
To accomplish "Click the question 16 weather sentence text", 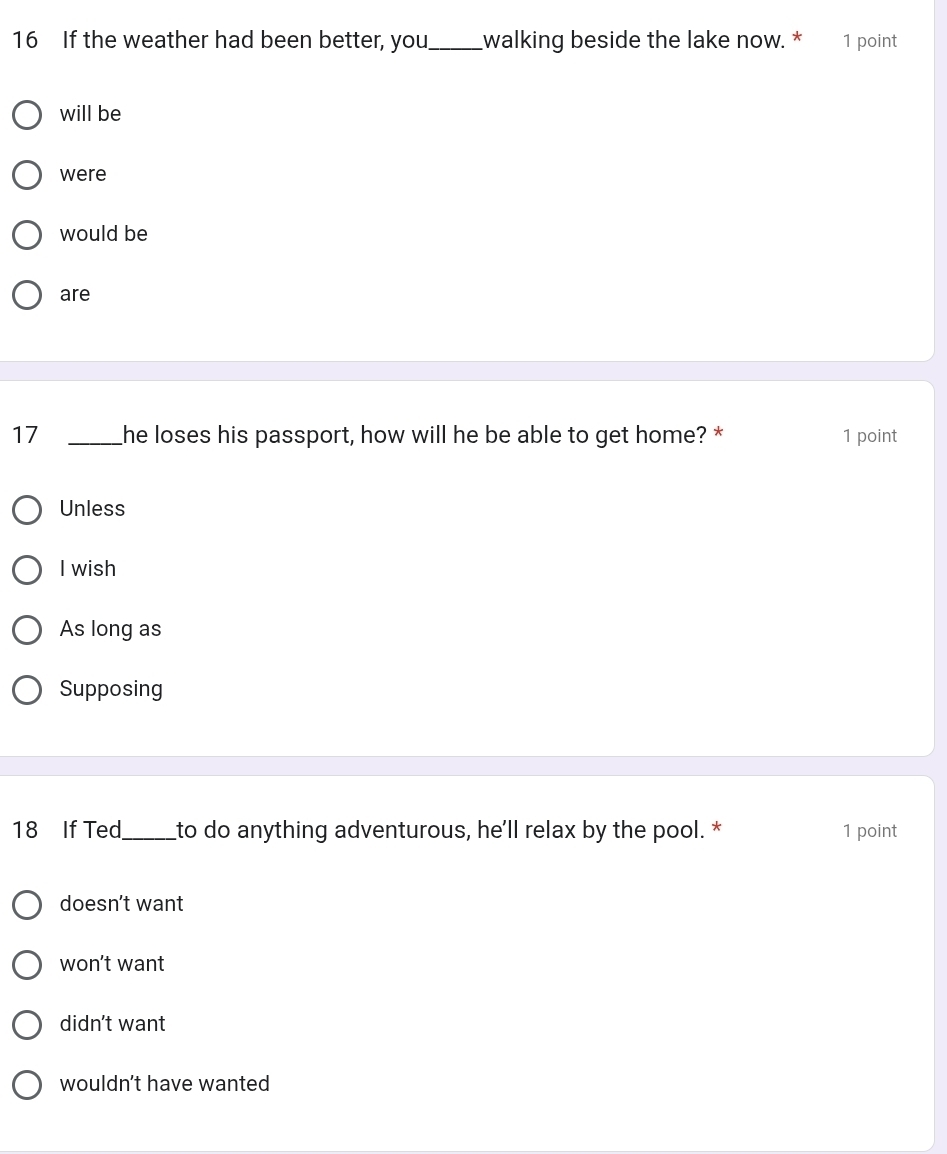I will tap(420, 41).
